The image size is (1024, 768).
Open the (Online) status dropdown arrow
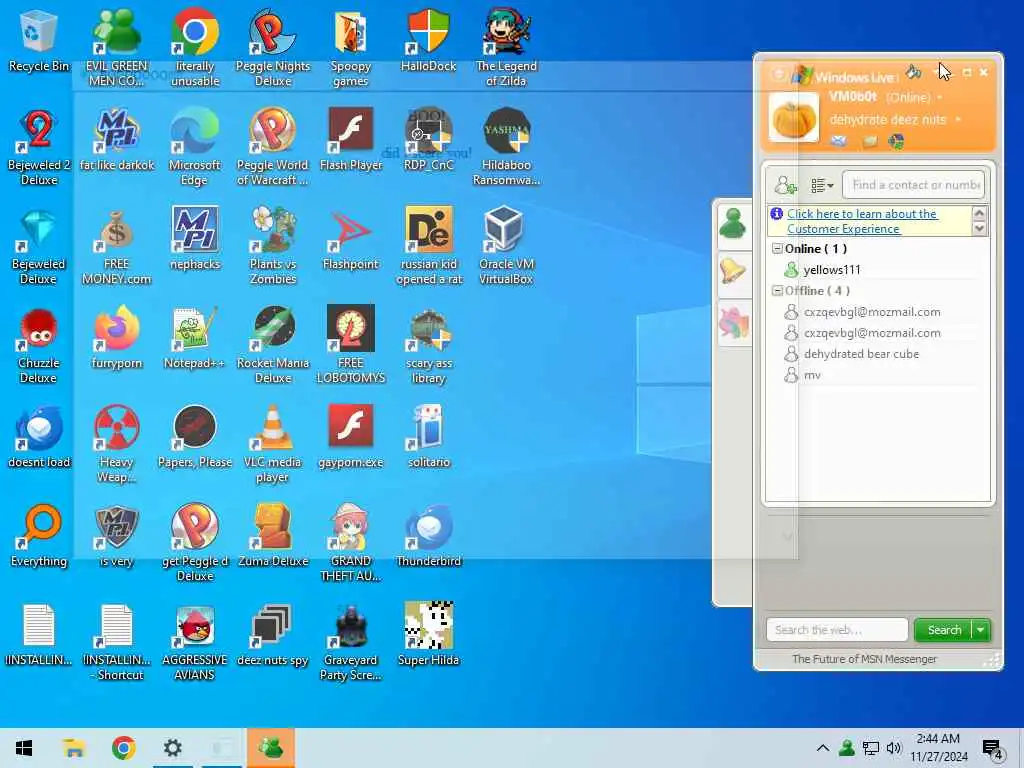pyautogui.click(x=940, y=98)
